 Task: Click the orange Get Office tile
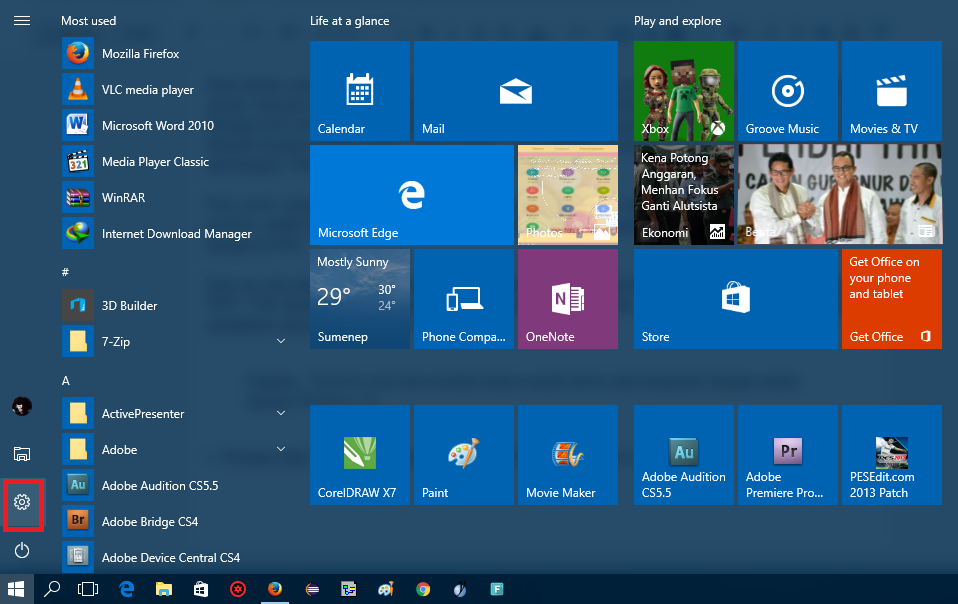click(891, 299)
